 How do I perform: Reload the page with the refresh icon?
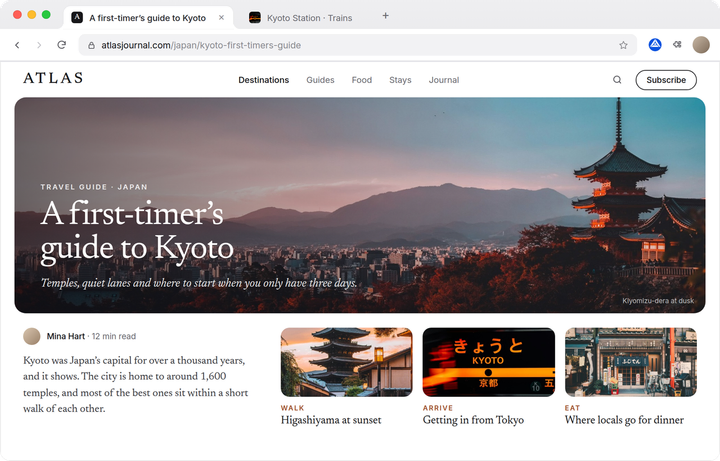62,45
